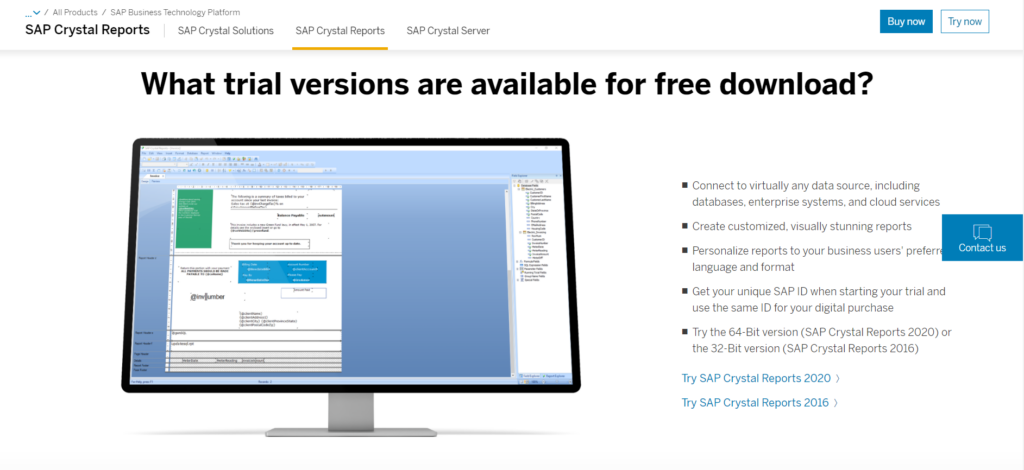1024x470 pixels.
Task: Open SAP Business Technology Platform breadcrumb
Action: (x=174, y=12)
